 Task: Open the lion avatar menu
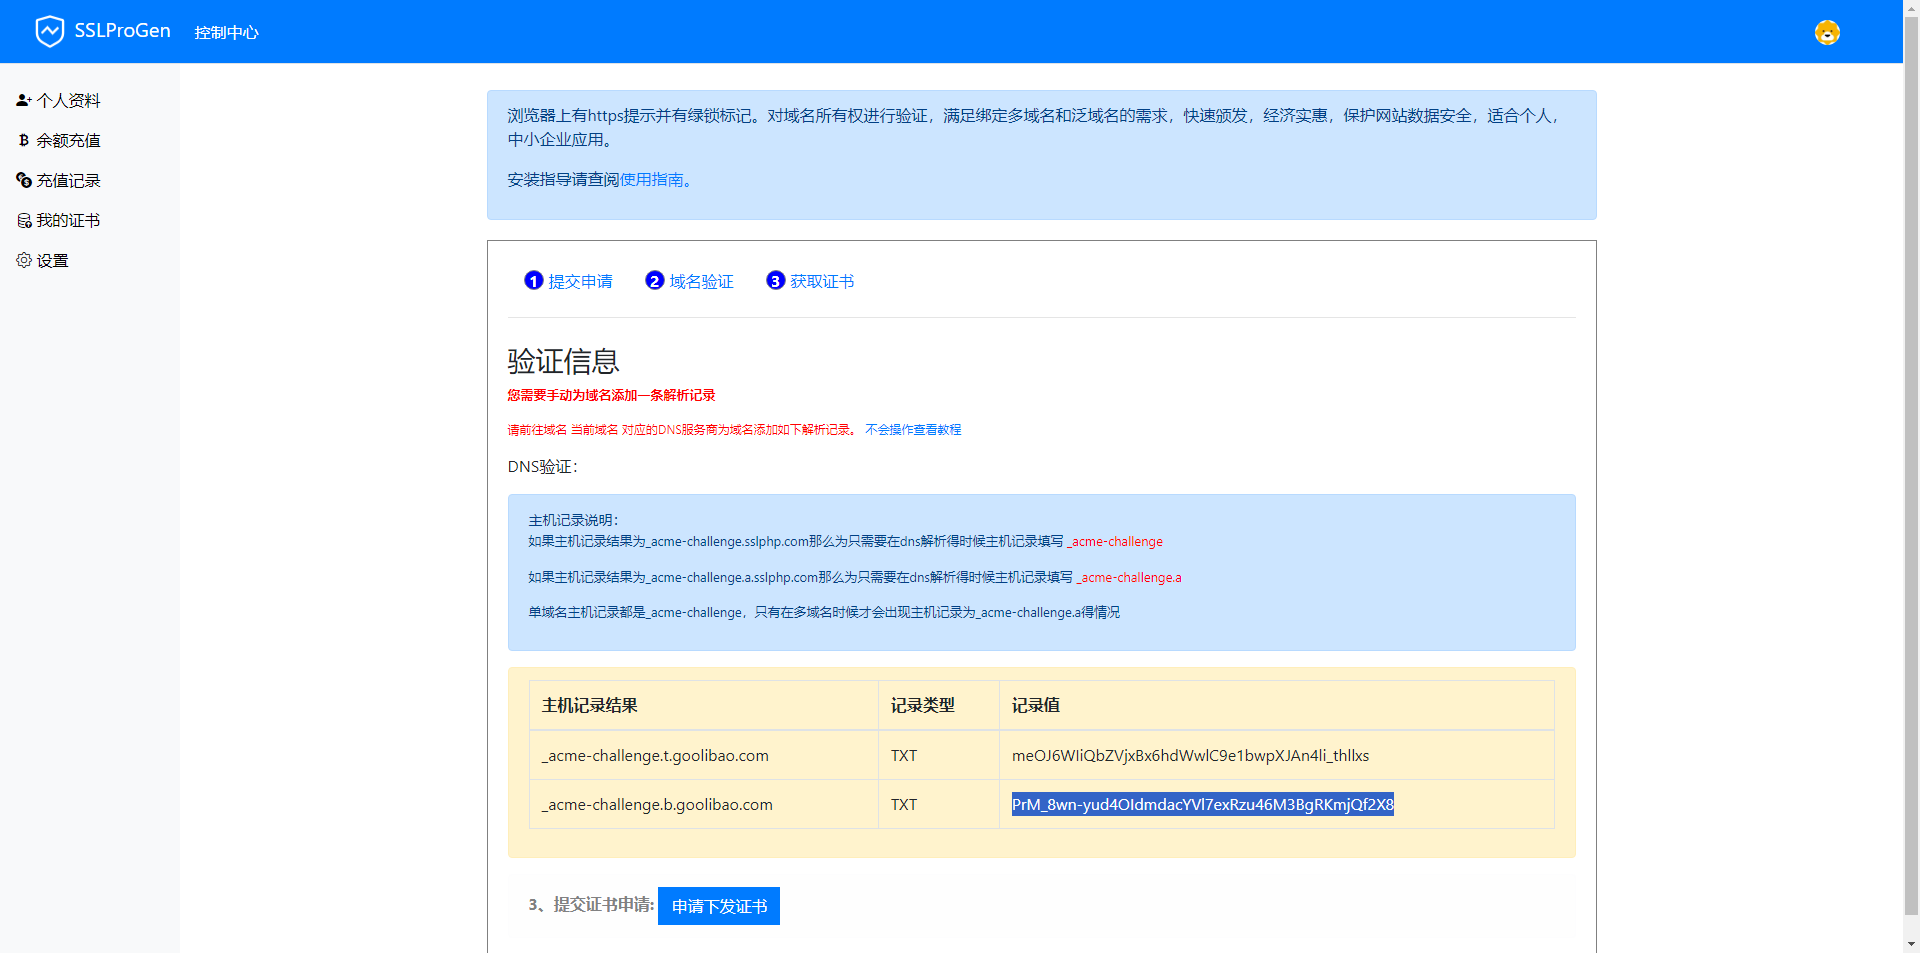click(1826, 32)
